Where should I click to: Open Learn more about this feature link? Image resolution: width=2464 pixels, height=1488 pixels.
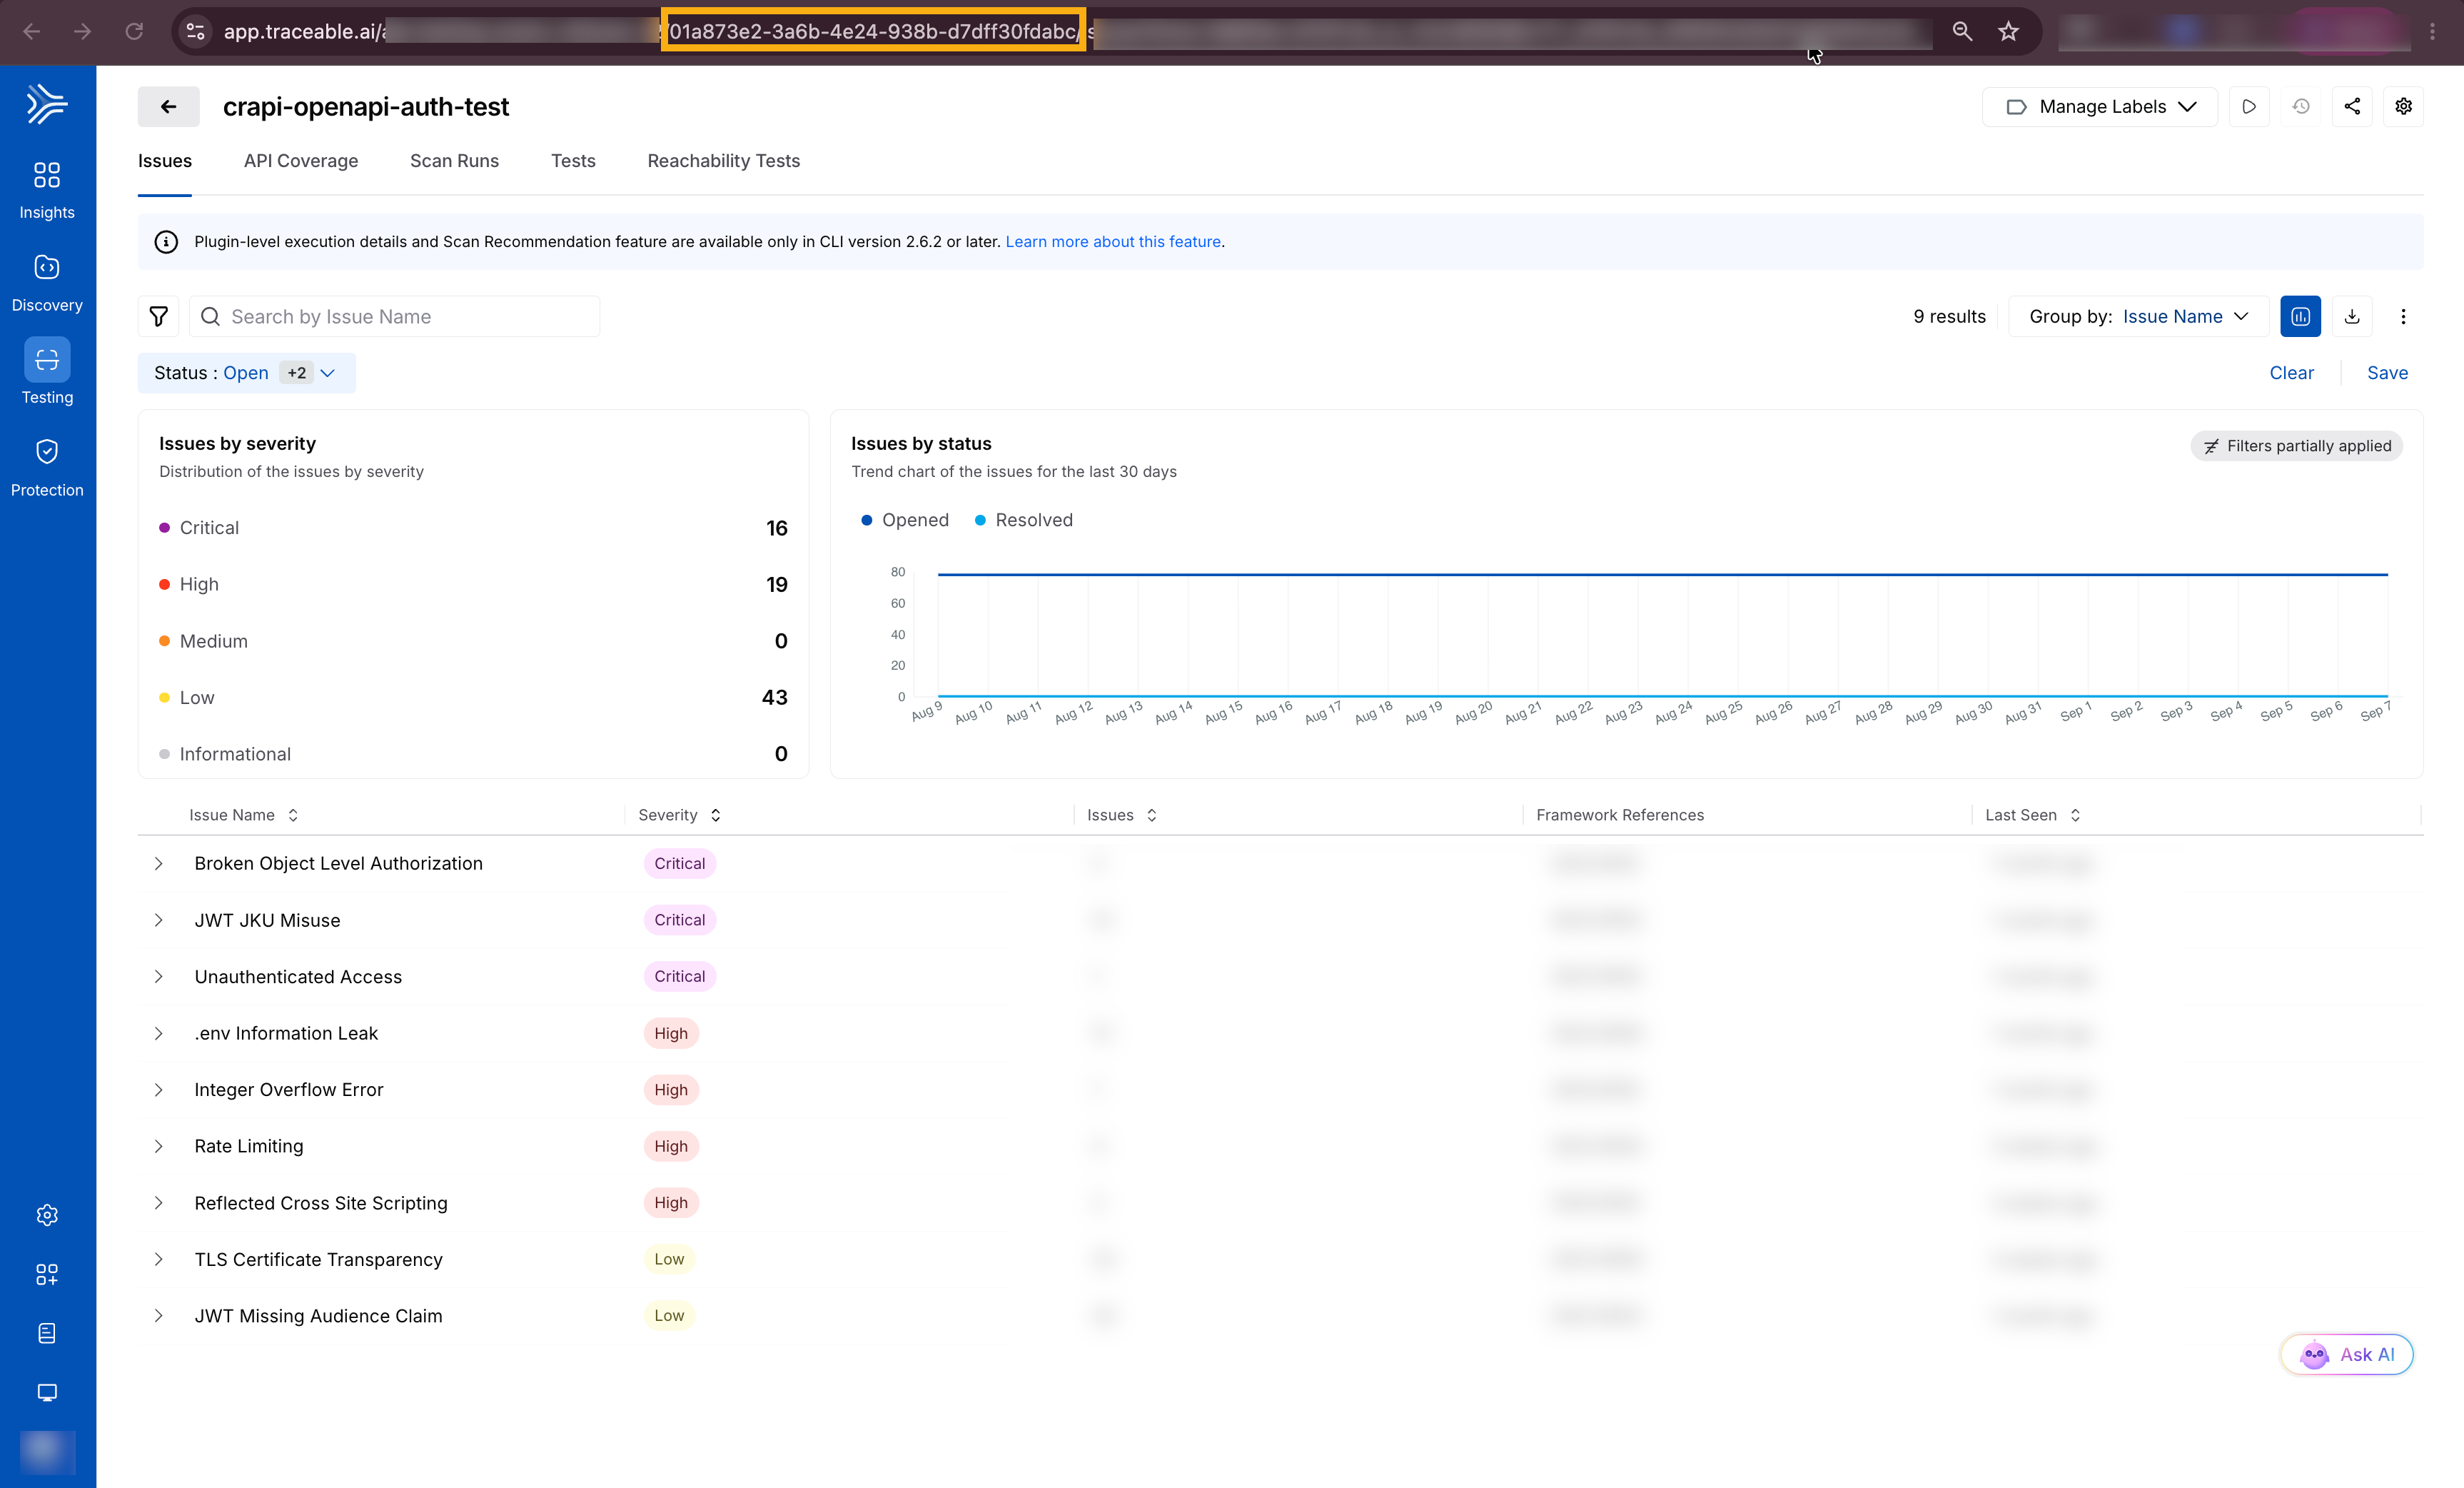click(x=1113, y=242)
